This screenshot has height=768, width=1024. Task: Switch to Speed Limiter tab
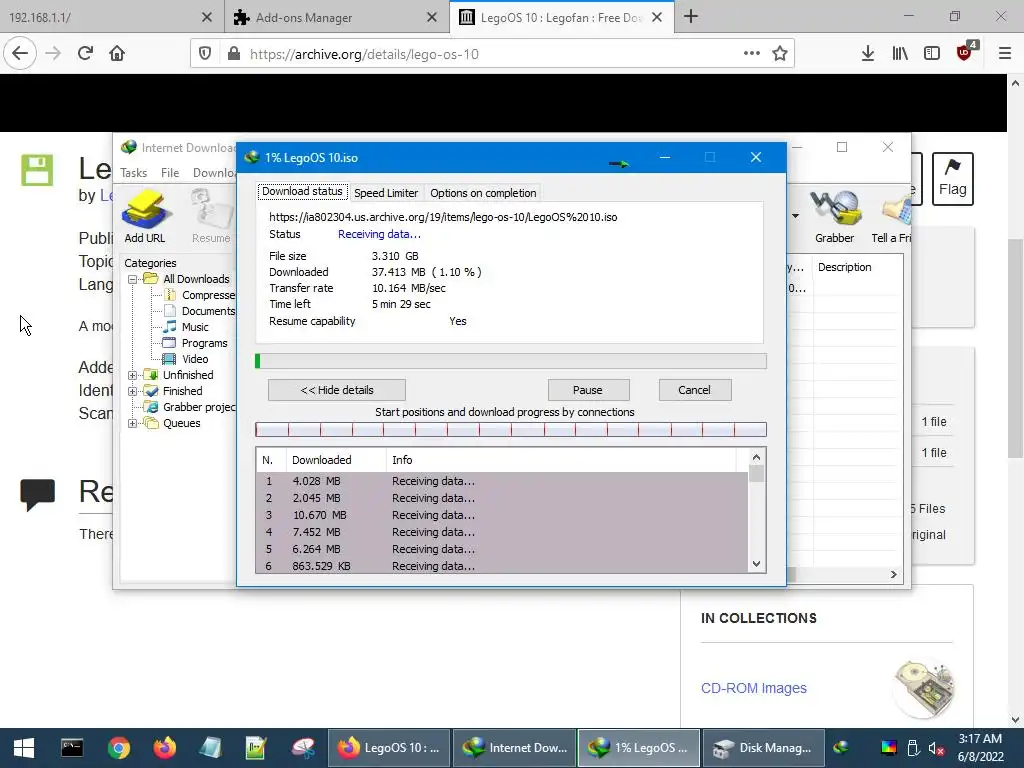385,193
